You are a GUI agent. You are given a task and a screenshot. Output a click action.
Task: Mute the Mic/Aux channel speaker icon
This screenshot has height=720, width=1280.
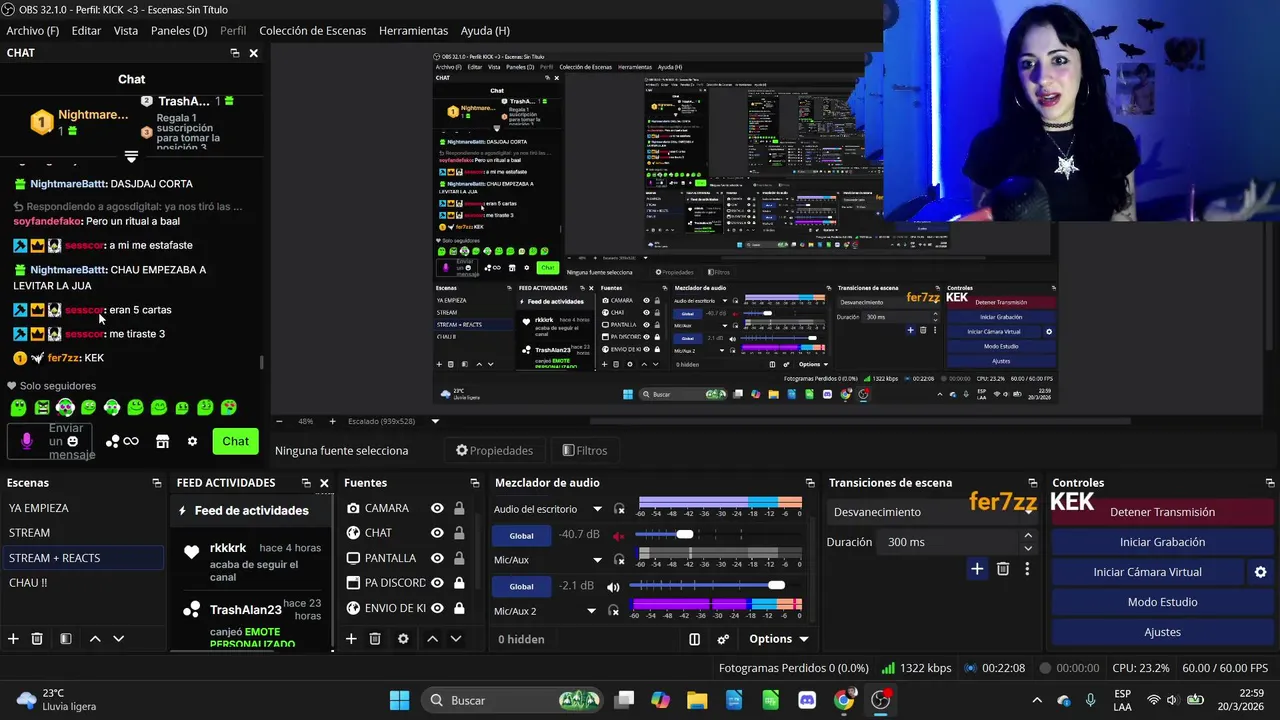click(613, 586)
